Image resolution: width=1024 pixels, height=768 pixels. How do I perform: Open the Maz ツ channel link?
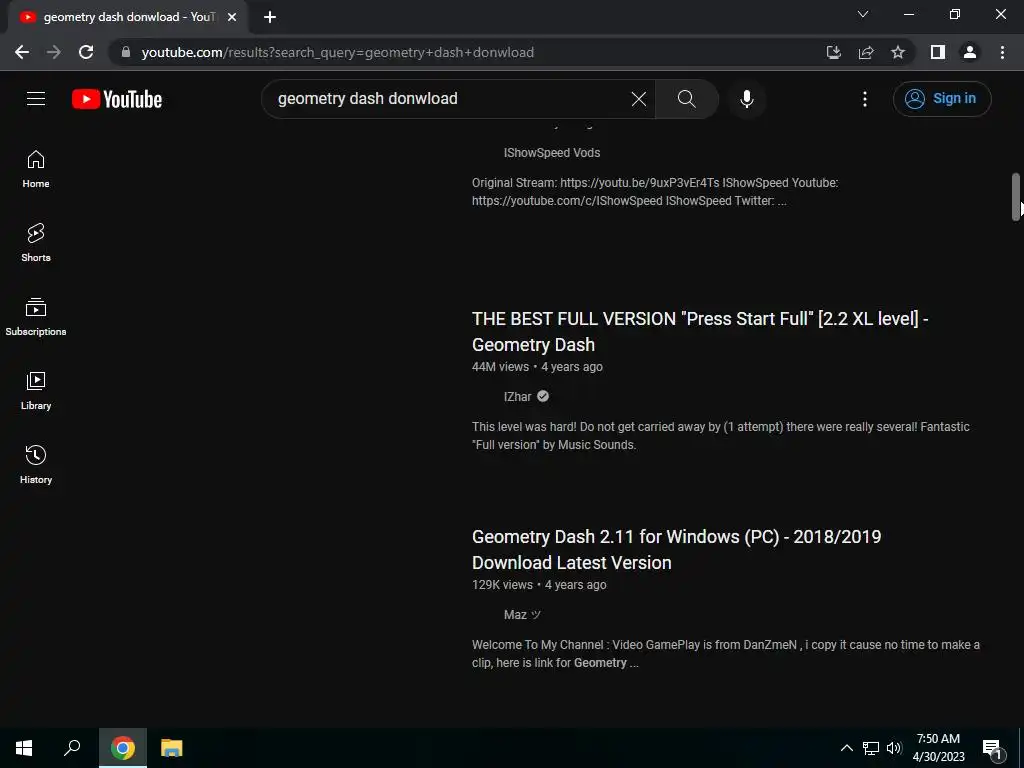(x=522, y=615)
